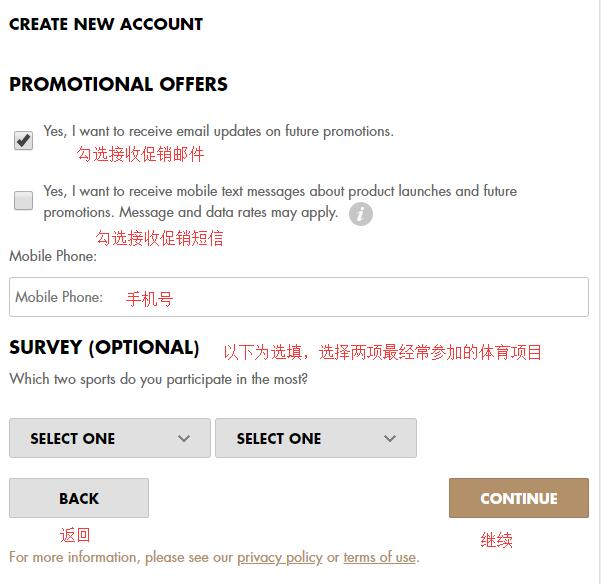The image size is (601, 584).
Task: Open the first SELECT ONE sport dropdown
Action: [109, 438]
